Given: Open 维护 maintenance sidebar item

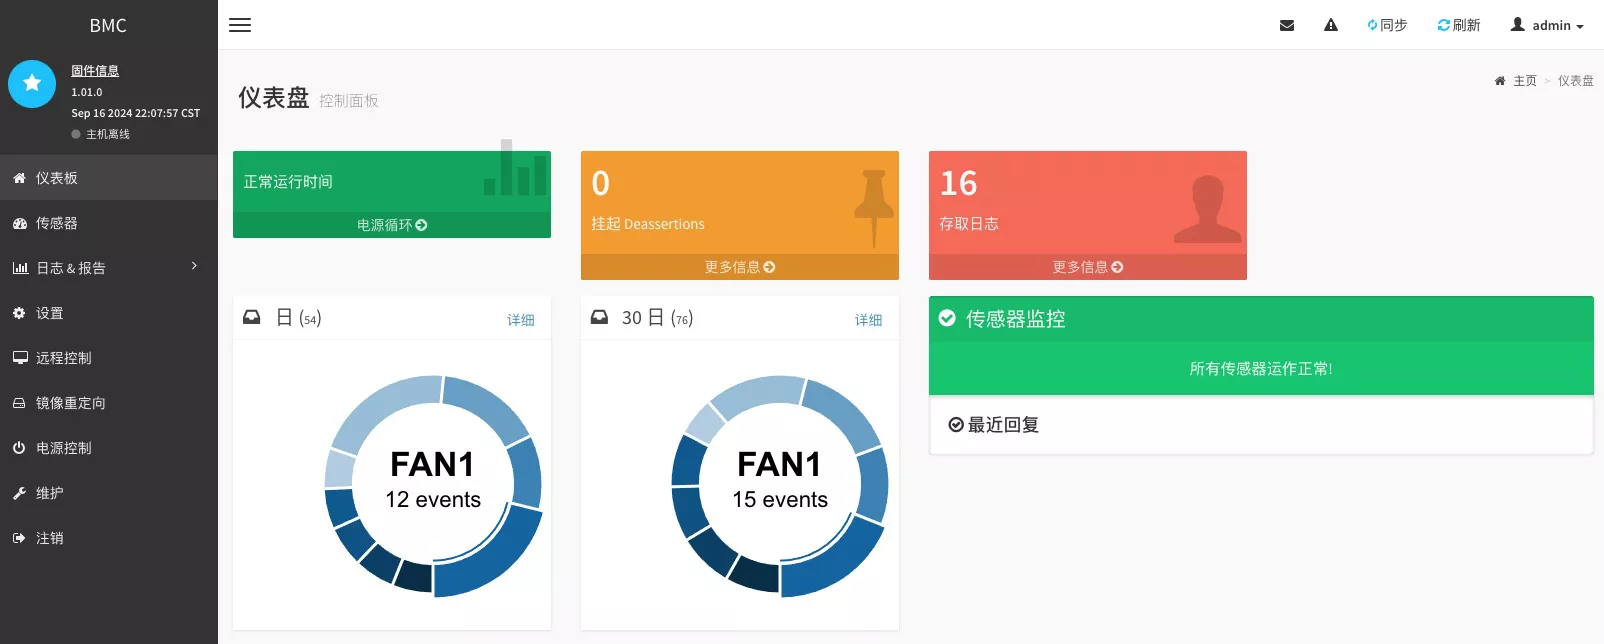Looking at the screenshot, I should (109, 493).
